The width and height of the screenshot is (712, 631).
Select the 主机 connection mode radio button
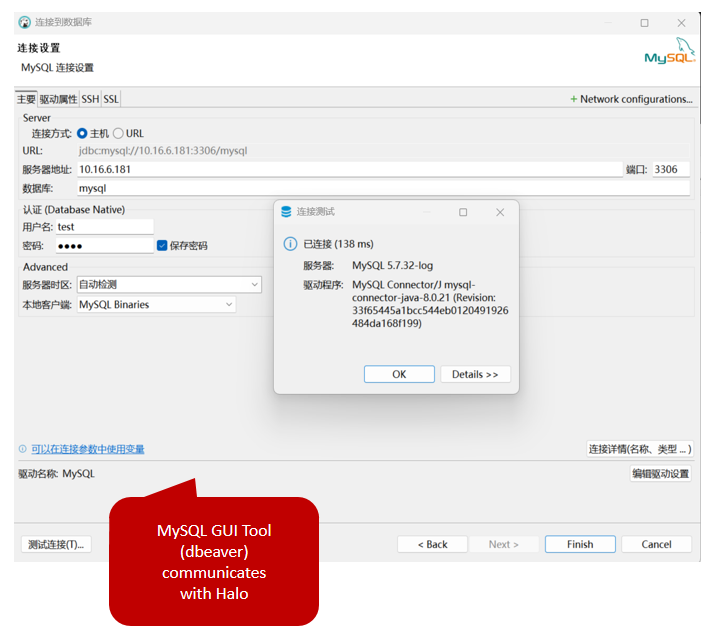pyautogui.click(x=82, y=133)
